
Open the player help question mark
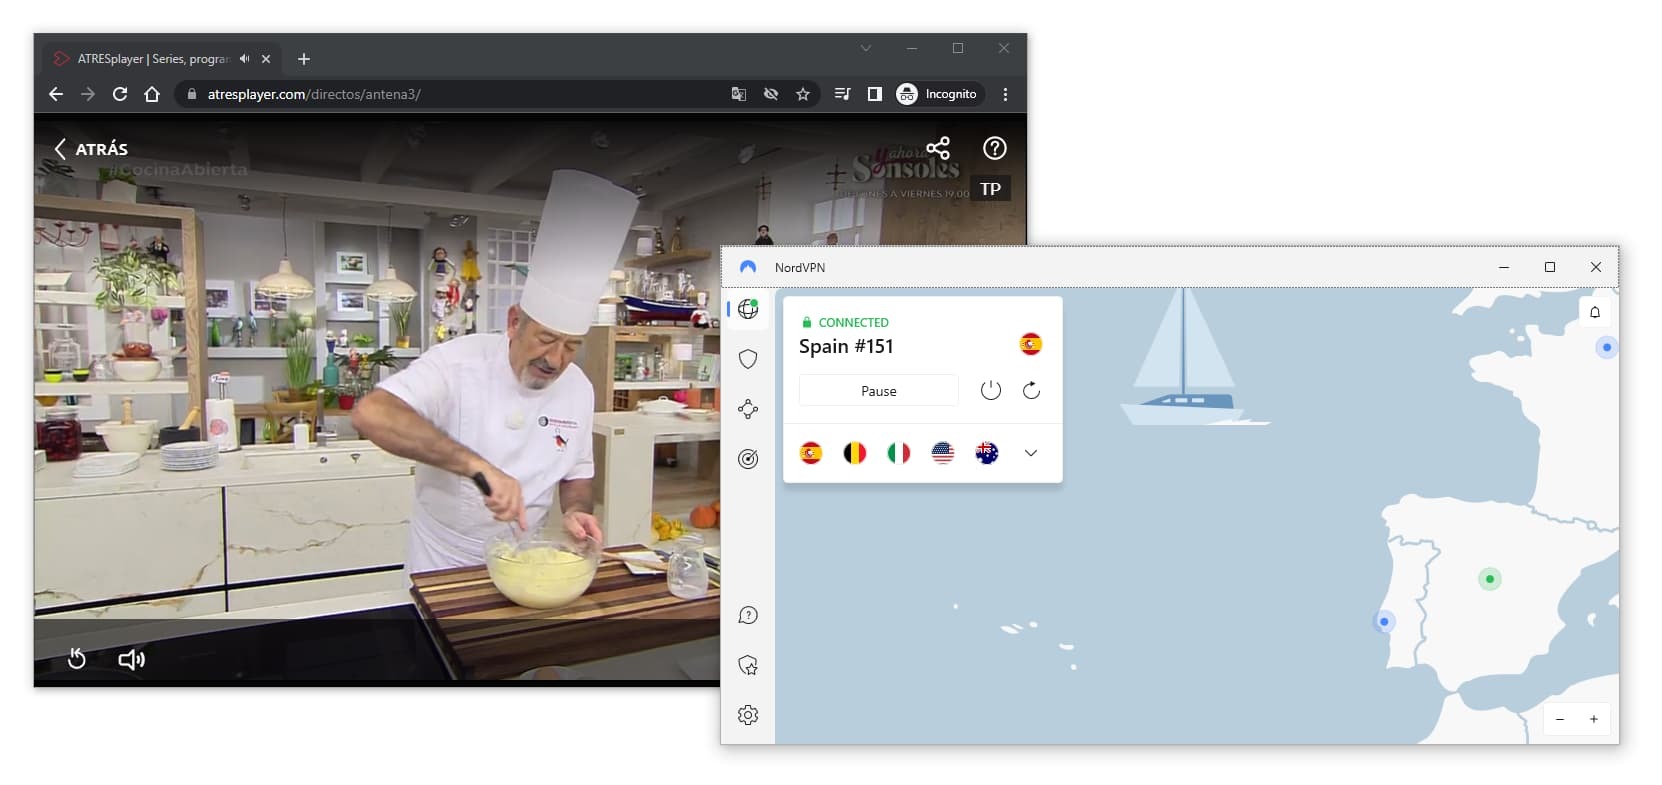pyautogui.click(x=994, y=148)
